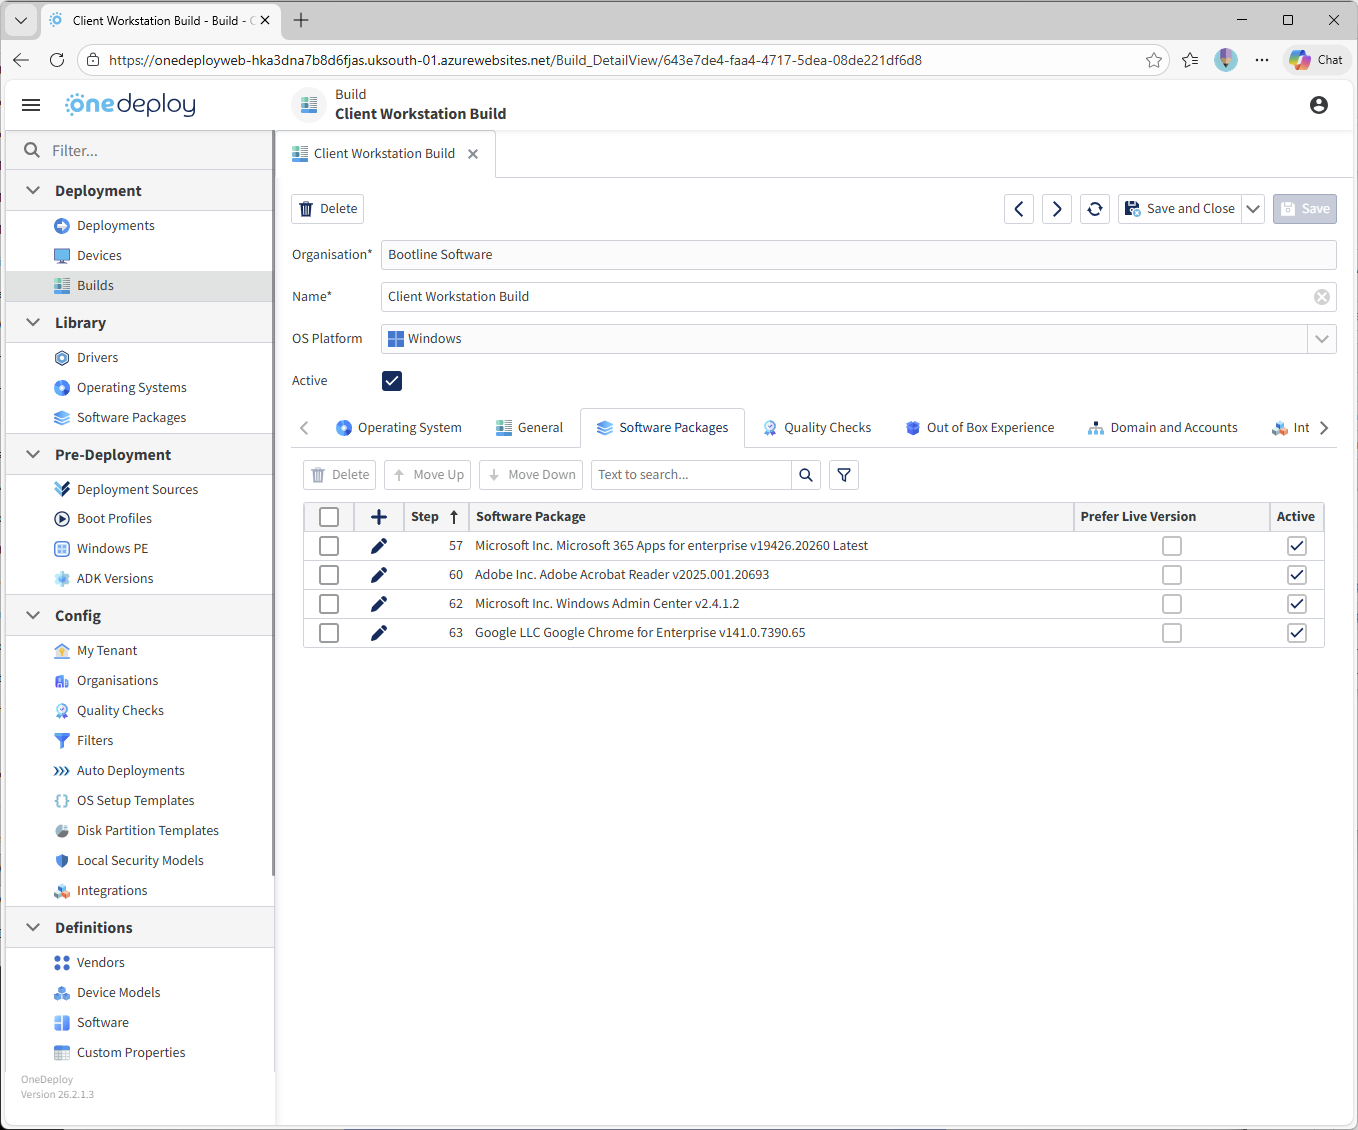Switch to the Quality Checks tab
The height and width of the screenshot is (1130, 1358).
[x=816, y=428]
